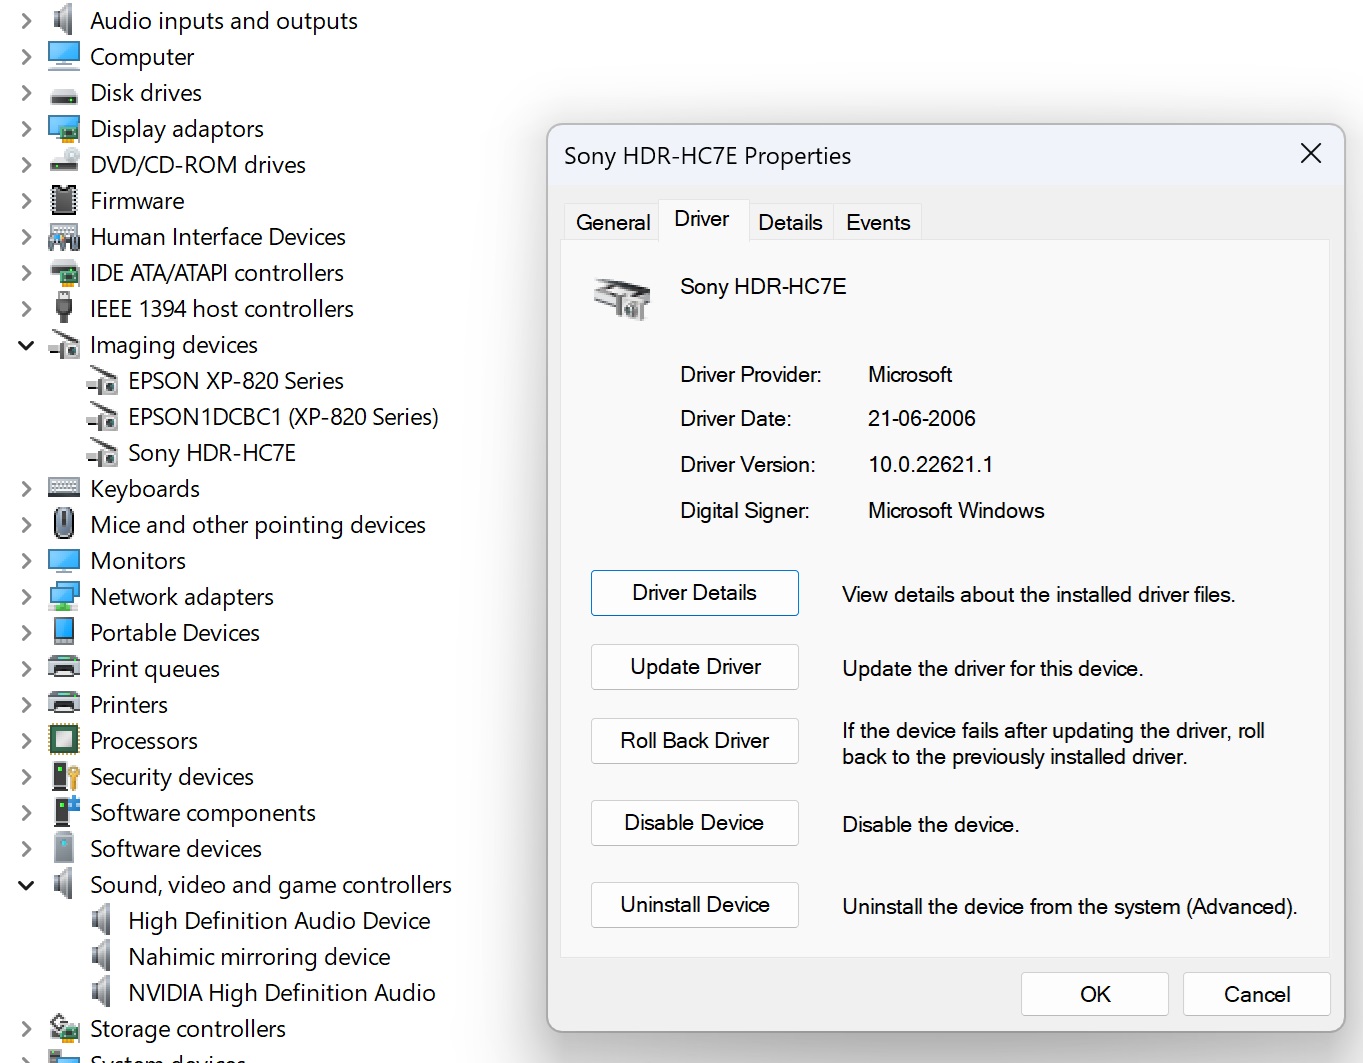Collapse Sound, video and game controllers
The height and width of the screenshot is (1063, 1363).
click(26, 885)
